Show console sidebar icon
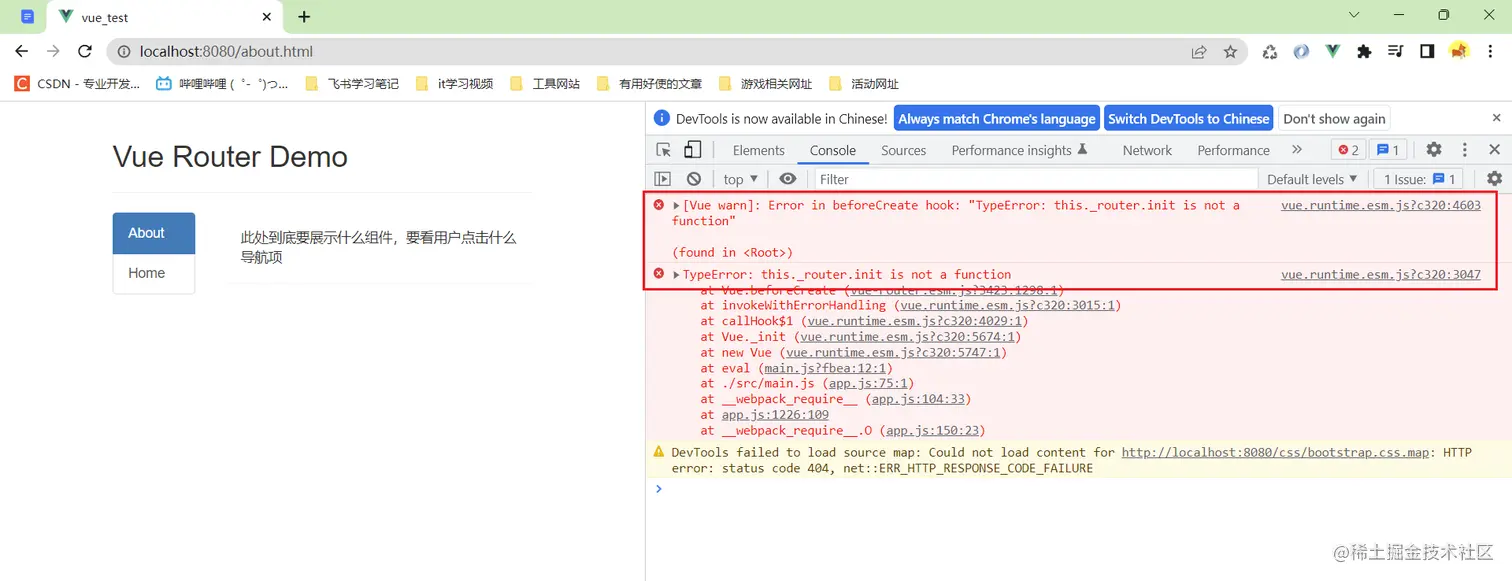Screen dimensions: 1512x581 (x=662, y=179)
